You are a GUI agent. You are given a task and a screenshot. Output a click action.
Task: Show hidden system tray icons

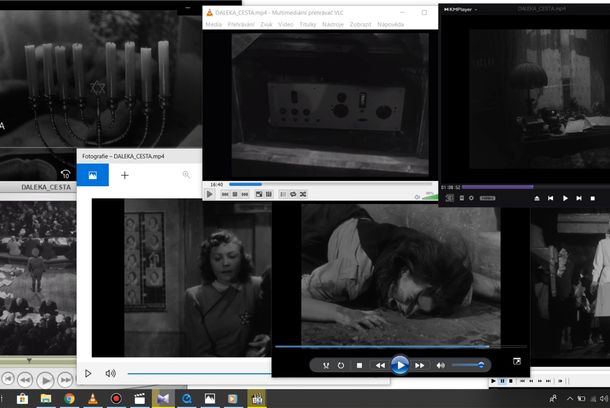tap(570, 399)
